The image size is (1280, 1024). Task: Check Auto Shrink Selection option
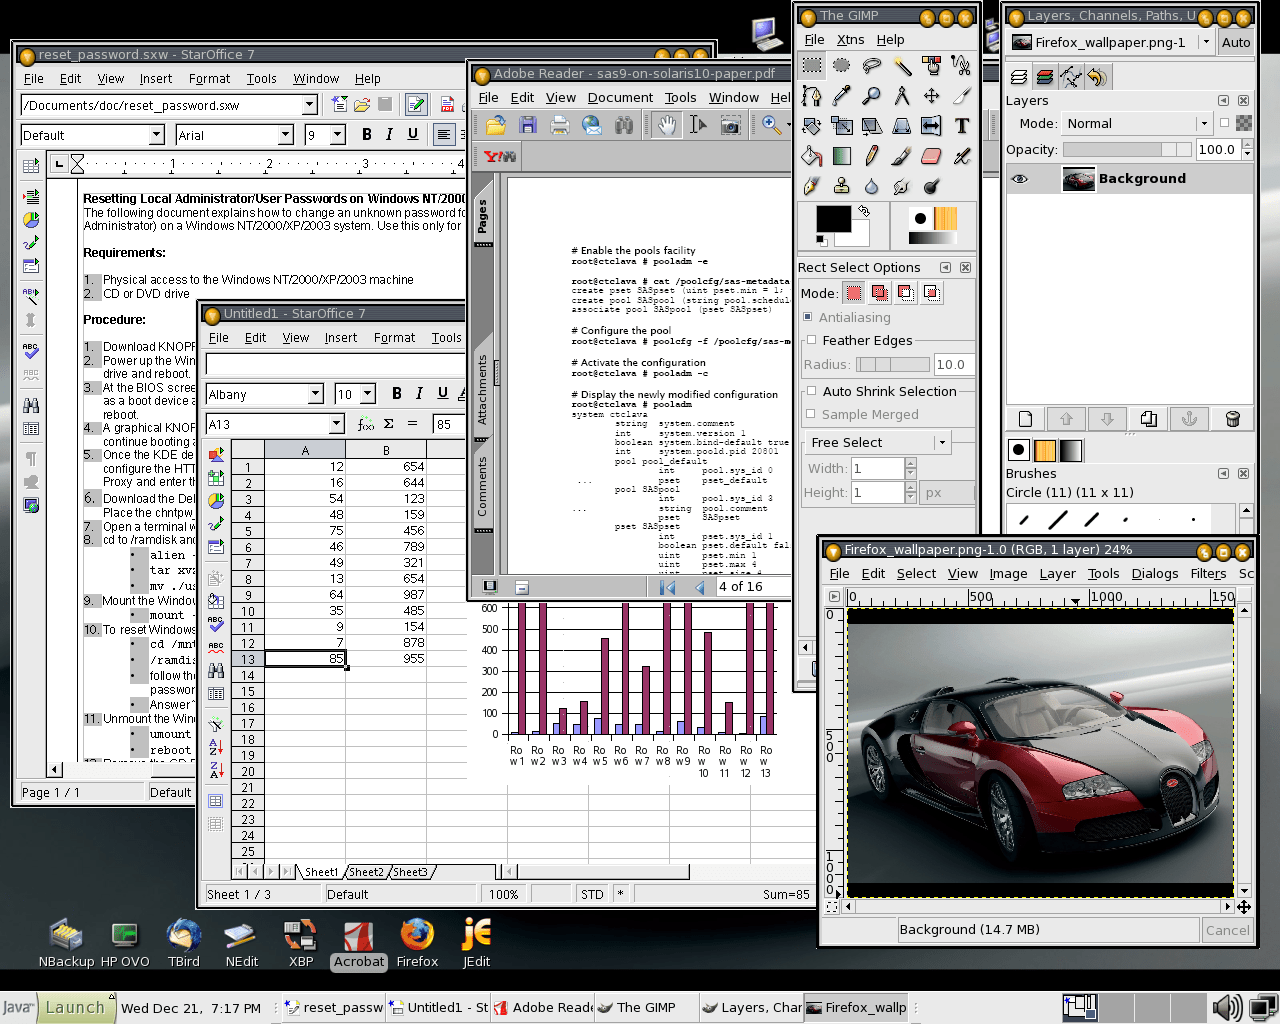point(812,391)
